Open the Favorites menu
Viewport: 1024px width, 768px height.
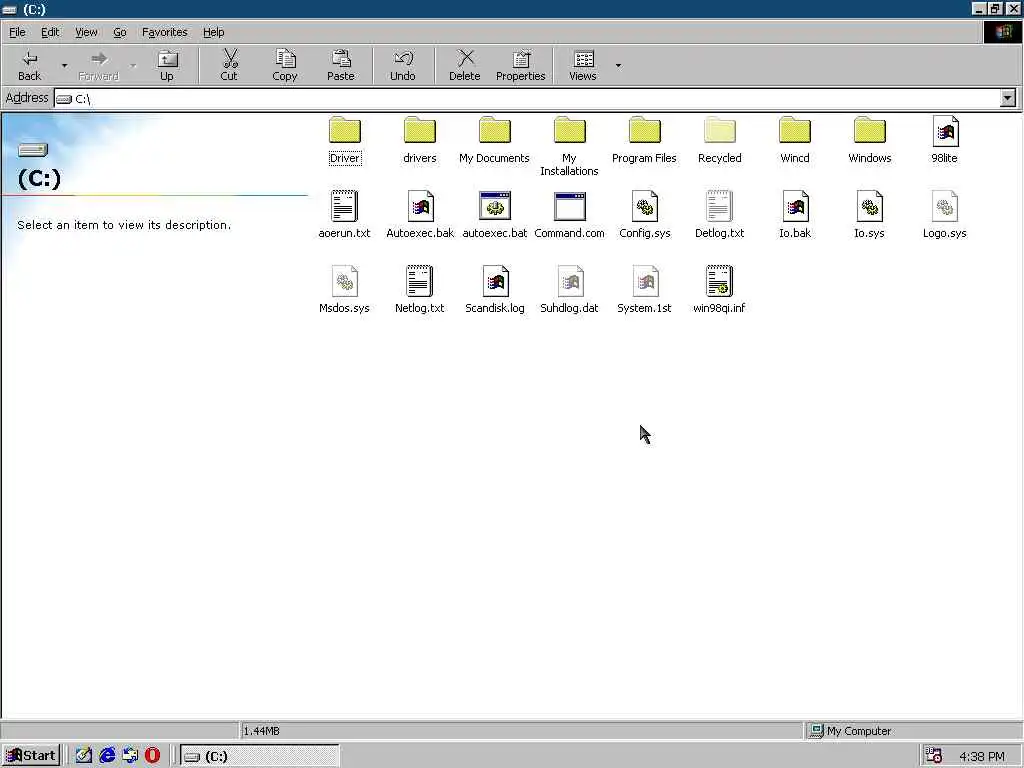tap(165, 32)
